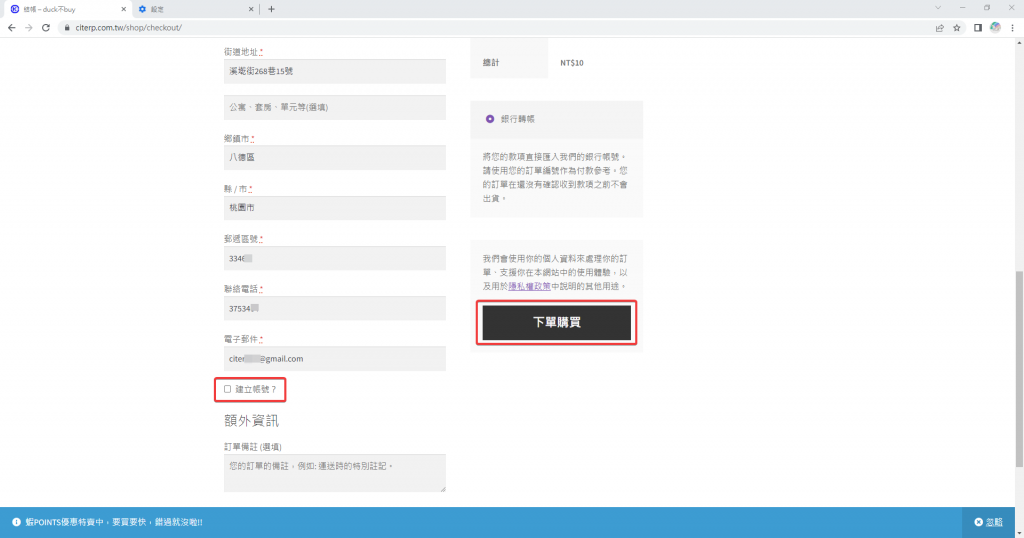Viewport: 1024px width, 538px height.
Task: Dismiss the blue notice bar with 忽略
Action: coord(988,522)
